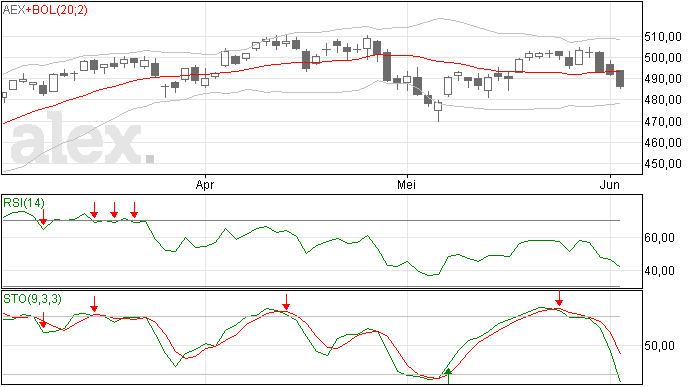The width and height of the screenshot is (690, 387).
Task: Click the 60,00 RSI axis label
Action: (659, 238)
